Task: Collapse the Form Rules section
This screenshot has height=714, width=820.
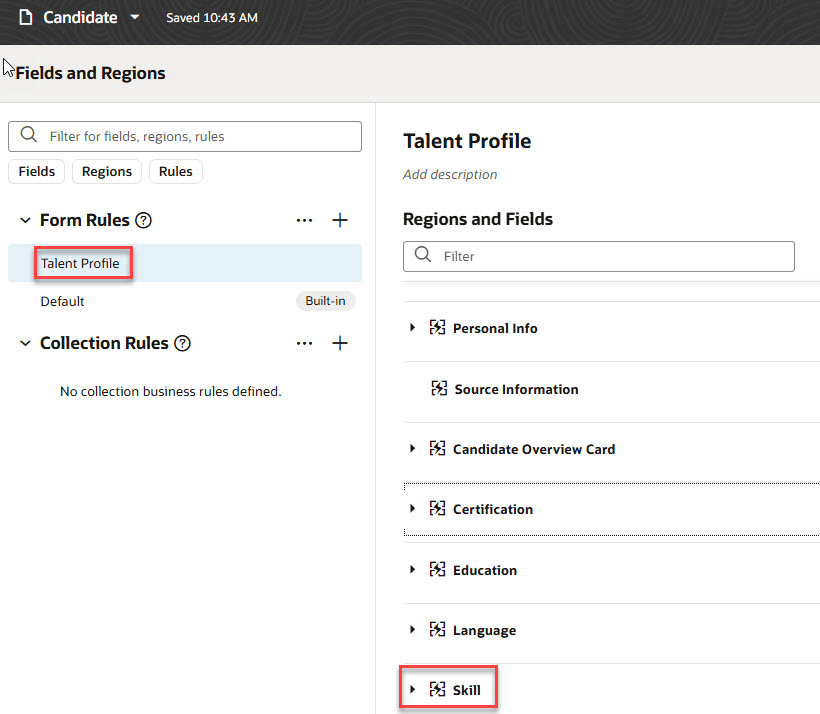Action: (24, 220)
